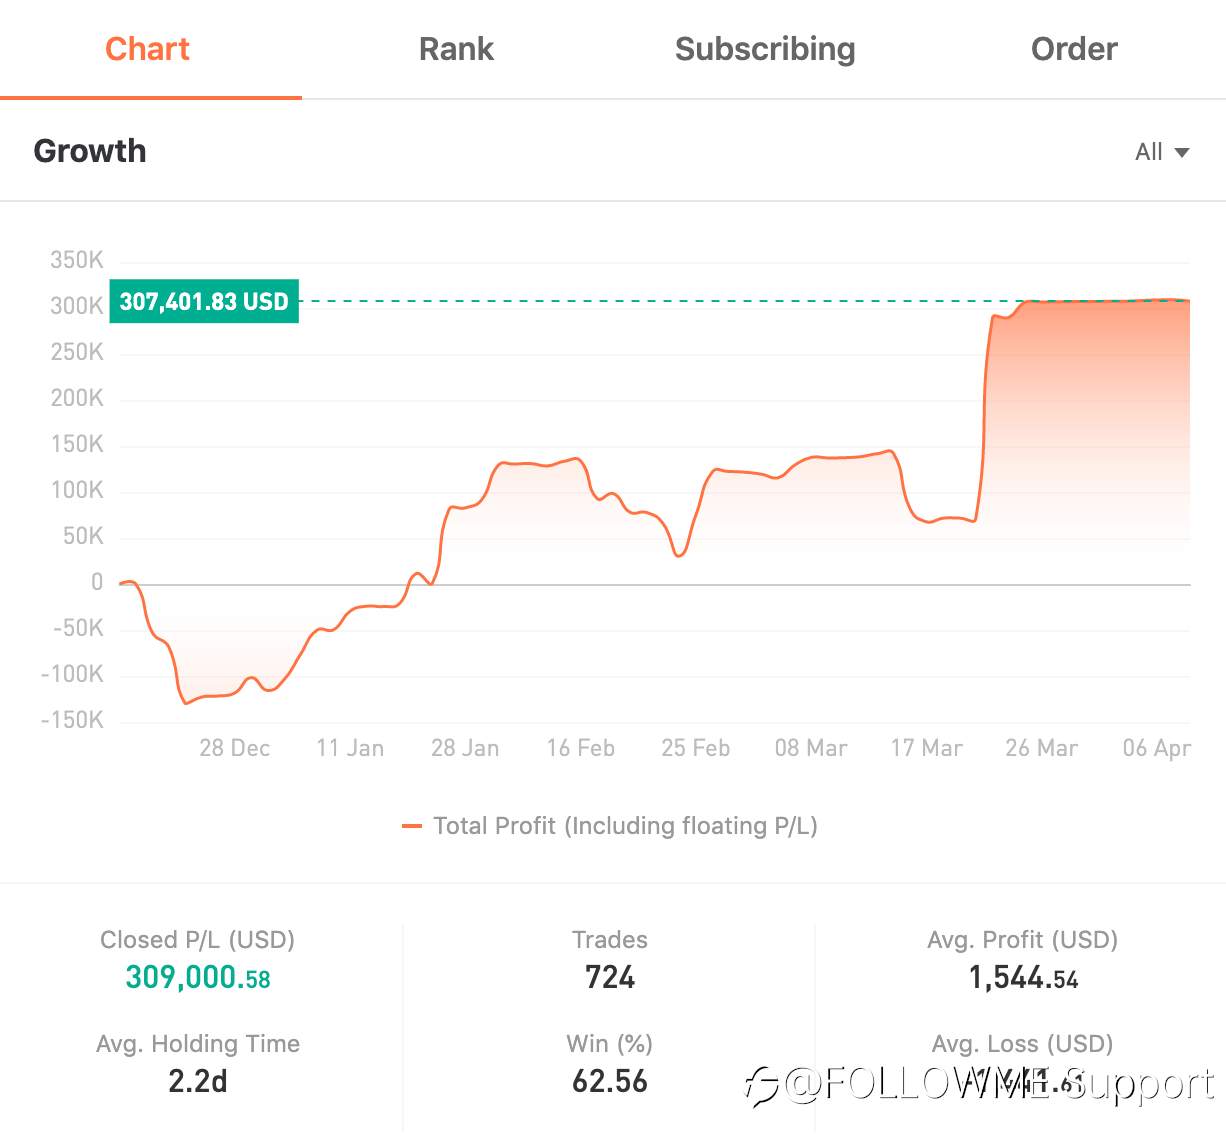Switch to the Chart tab

(147, 49)
